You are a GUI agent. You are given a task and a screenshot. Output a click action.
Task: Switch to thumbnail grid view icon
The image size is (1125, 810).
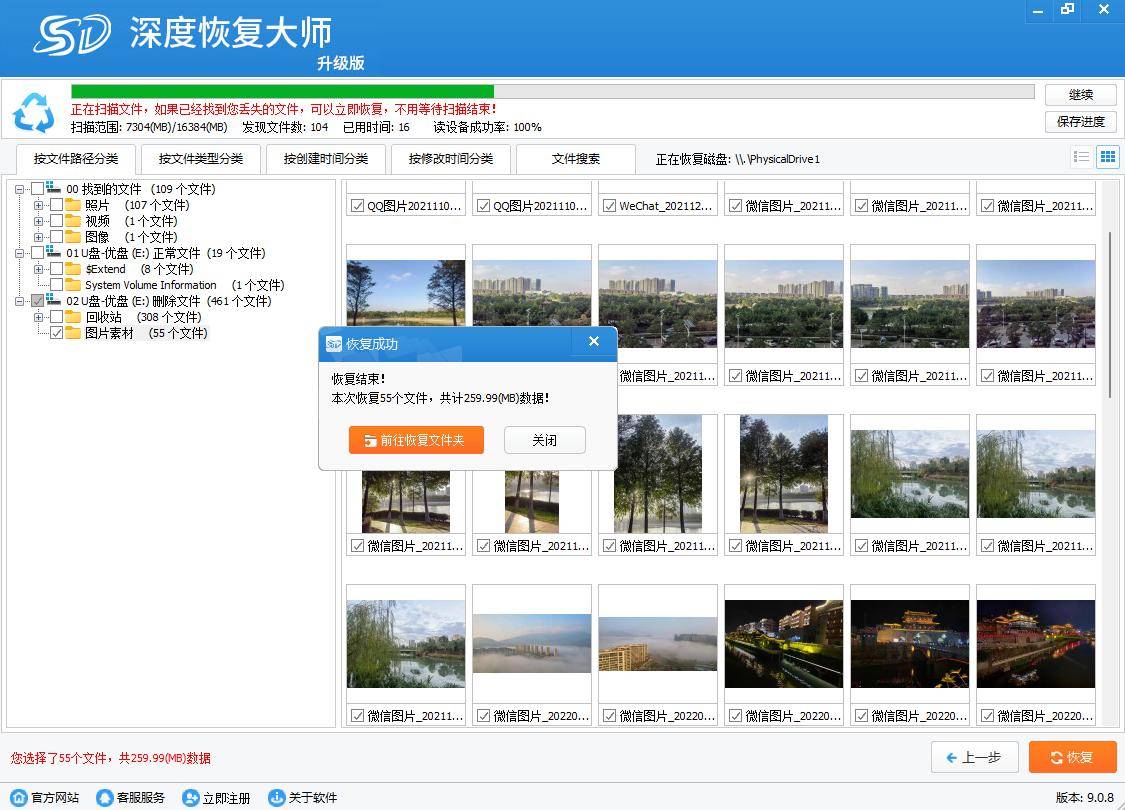pos(1108,157)
